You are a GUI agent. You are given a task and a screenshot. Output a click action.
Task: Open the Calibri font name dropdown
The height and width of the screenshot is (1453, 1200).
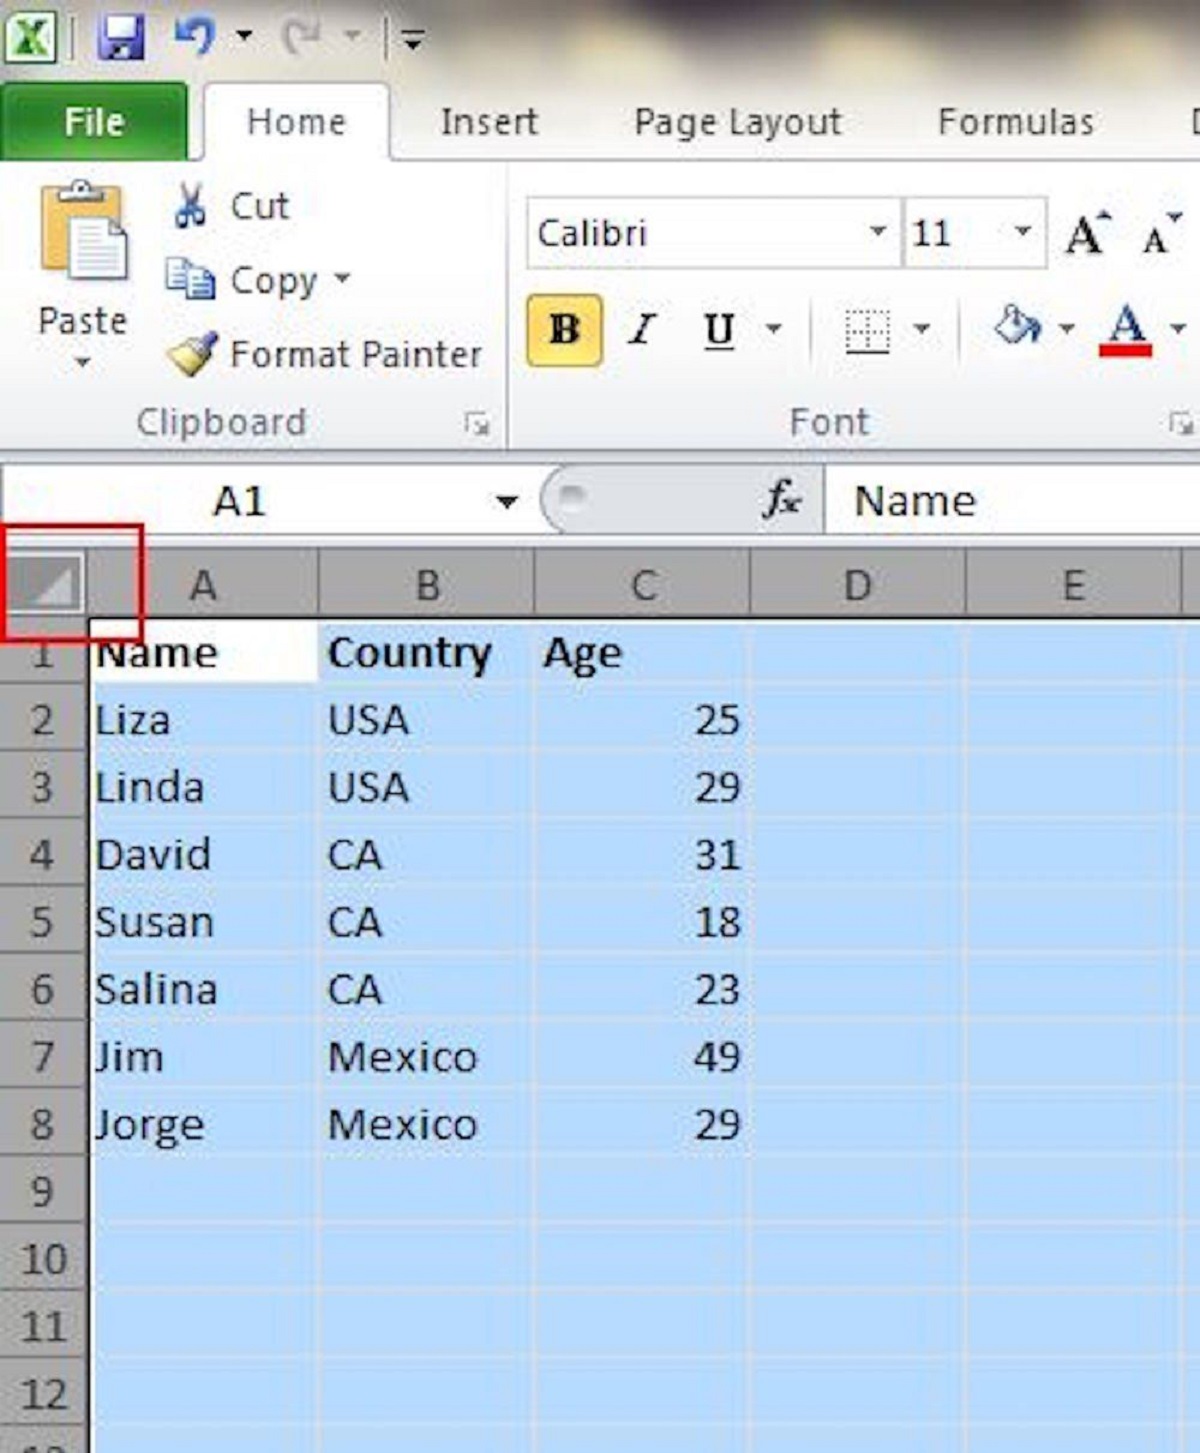877,232
